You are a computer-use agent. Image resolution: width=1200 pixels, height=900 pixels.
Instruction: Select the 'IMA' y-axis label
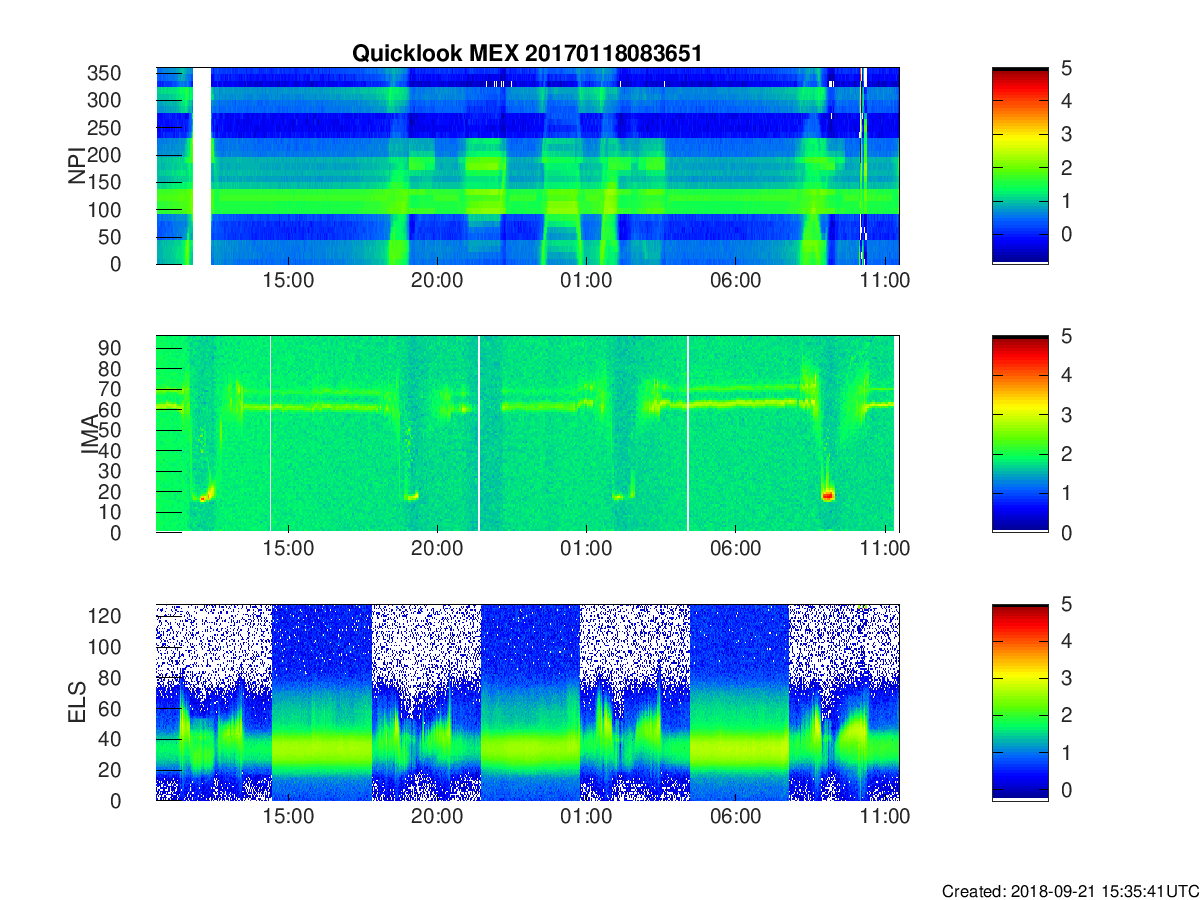[89, 435]
